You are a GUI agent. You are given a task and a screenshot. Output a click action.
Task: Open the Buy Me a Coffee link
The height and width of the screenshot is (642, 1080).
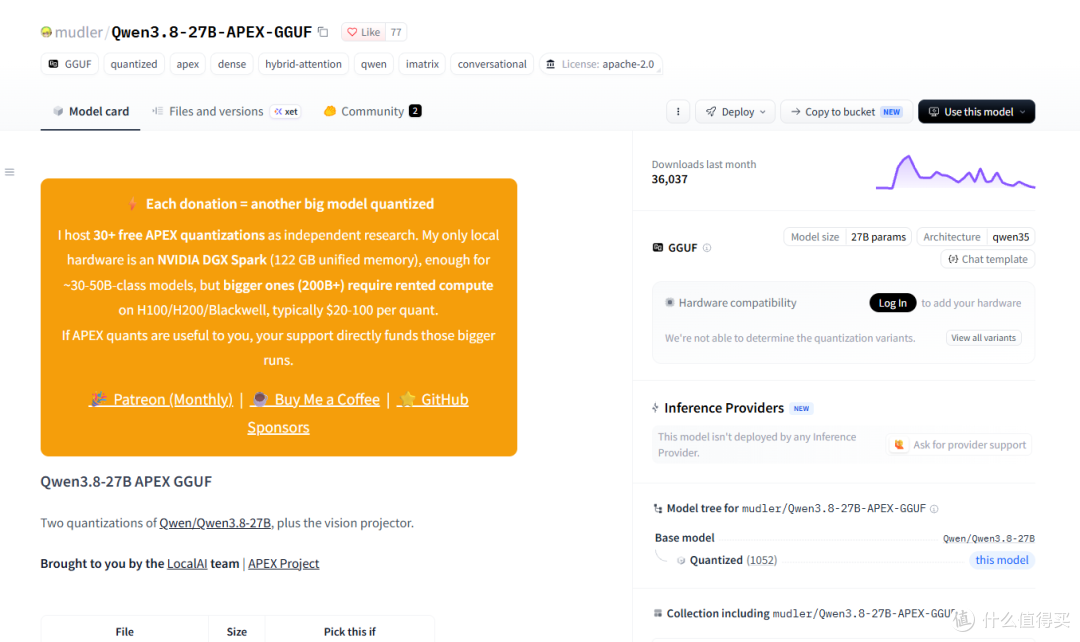point(315,399)
